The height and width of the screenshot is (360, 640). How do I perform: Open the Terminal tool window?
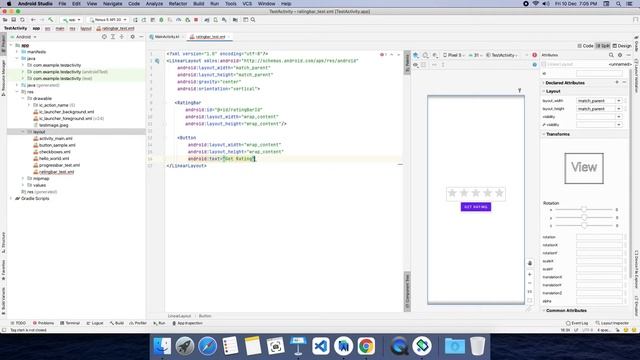[70, 323]
